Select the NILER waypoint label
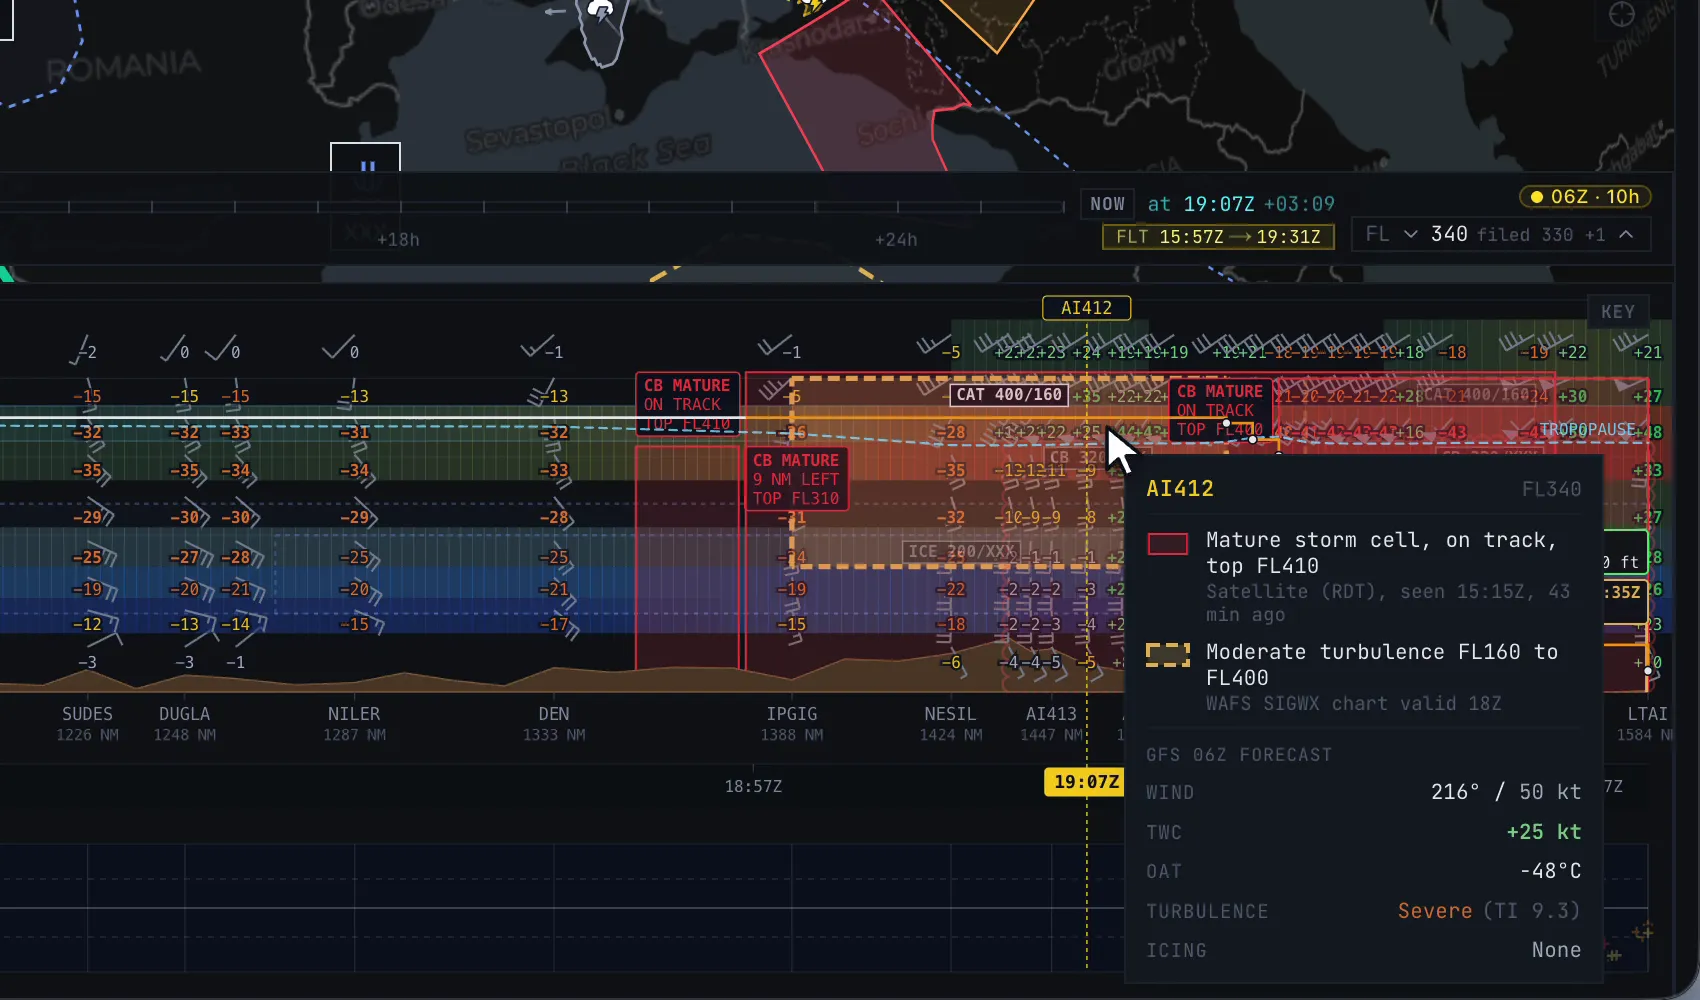 pos(354,714)
